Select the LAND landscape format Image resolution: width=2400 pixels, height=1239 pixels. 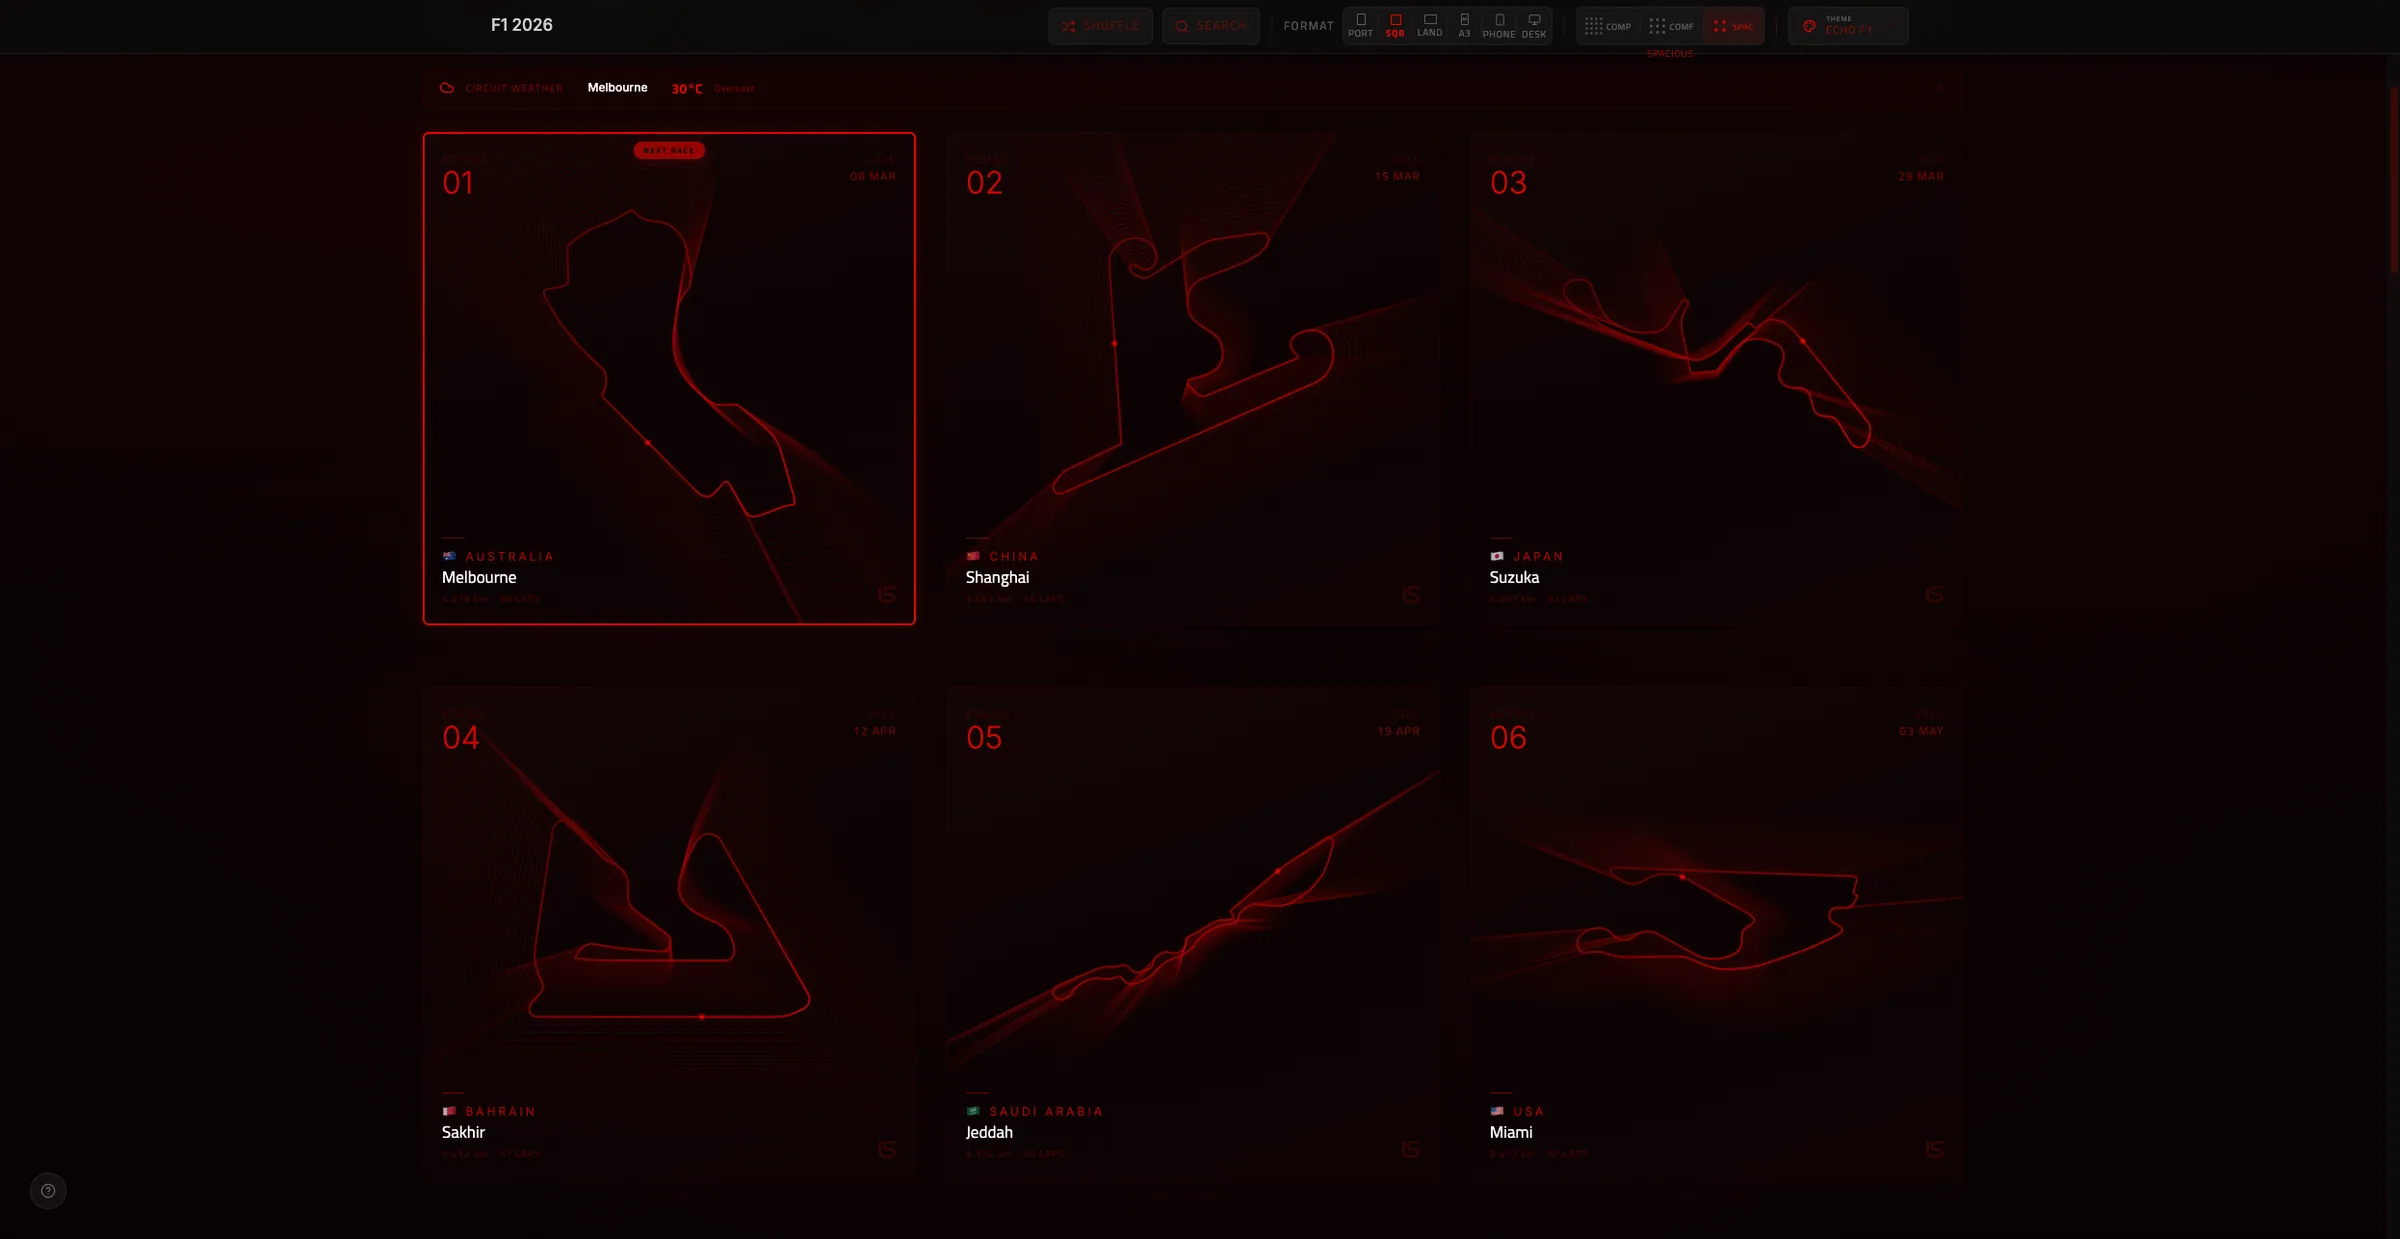coord(1430,26)
